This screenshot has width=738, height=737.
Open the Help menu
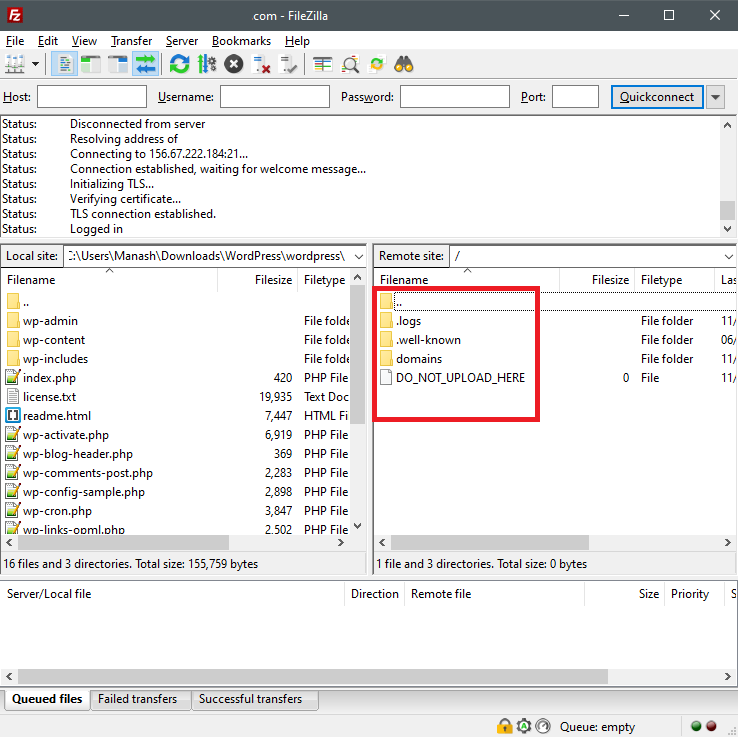click(297, 41)
